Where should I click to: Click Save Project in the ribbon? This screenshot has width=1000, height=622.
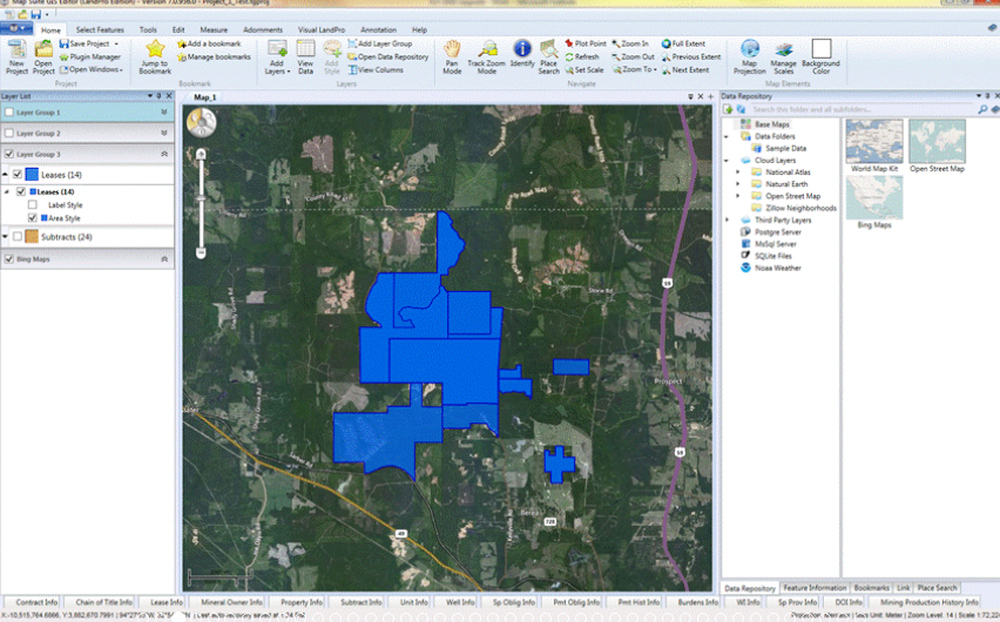pyautogui.click(x=89, y=43)
